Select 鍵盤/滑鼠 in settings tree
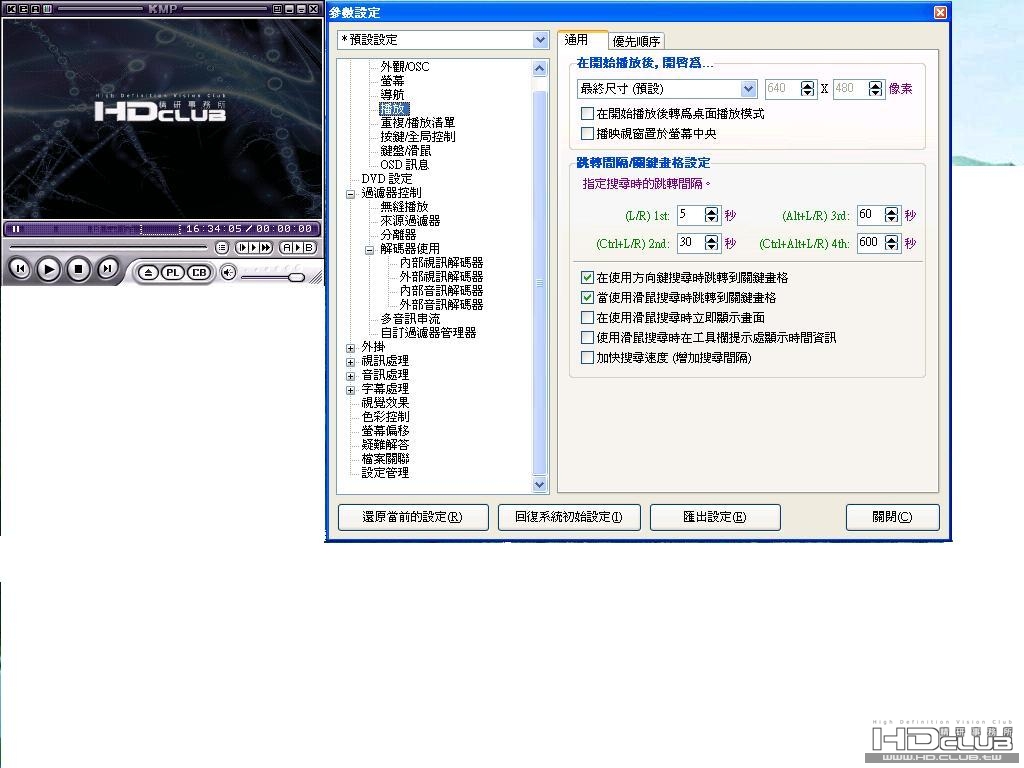 point(406,151)
